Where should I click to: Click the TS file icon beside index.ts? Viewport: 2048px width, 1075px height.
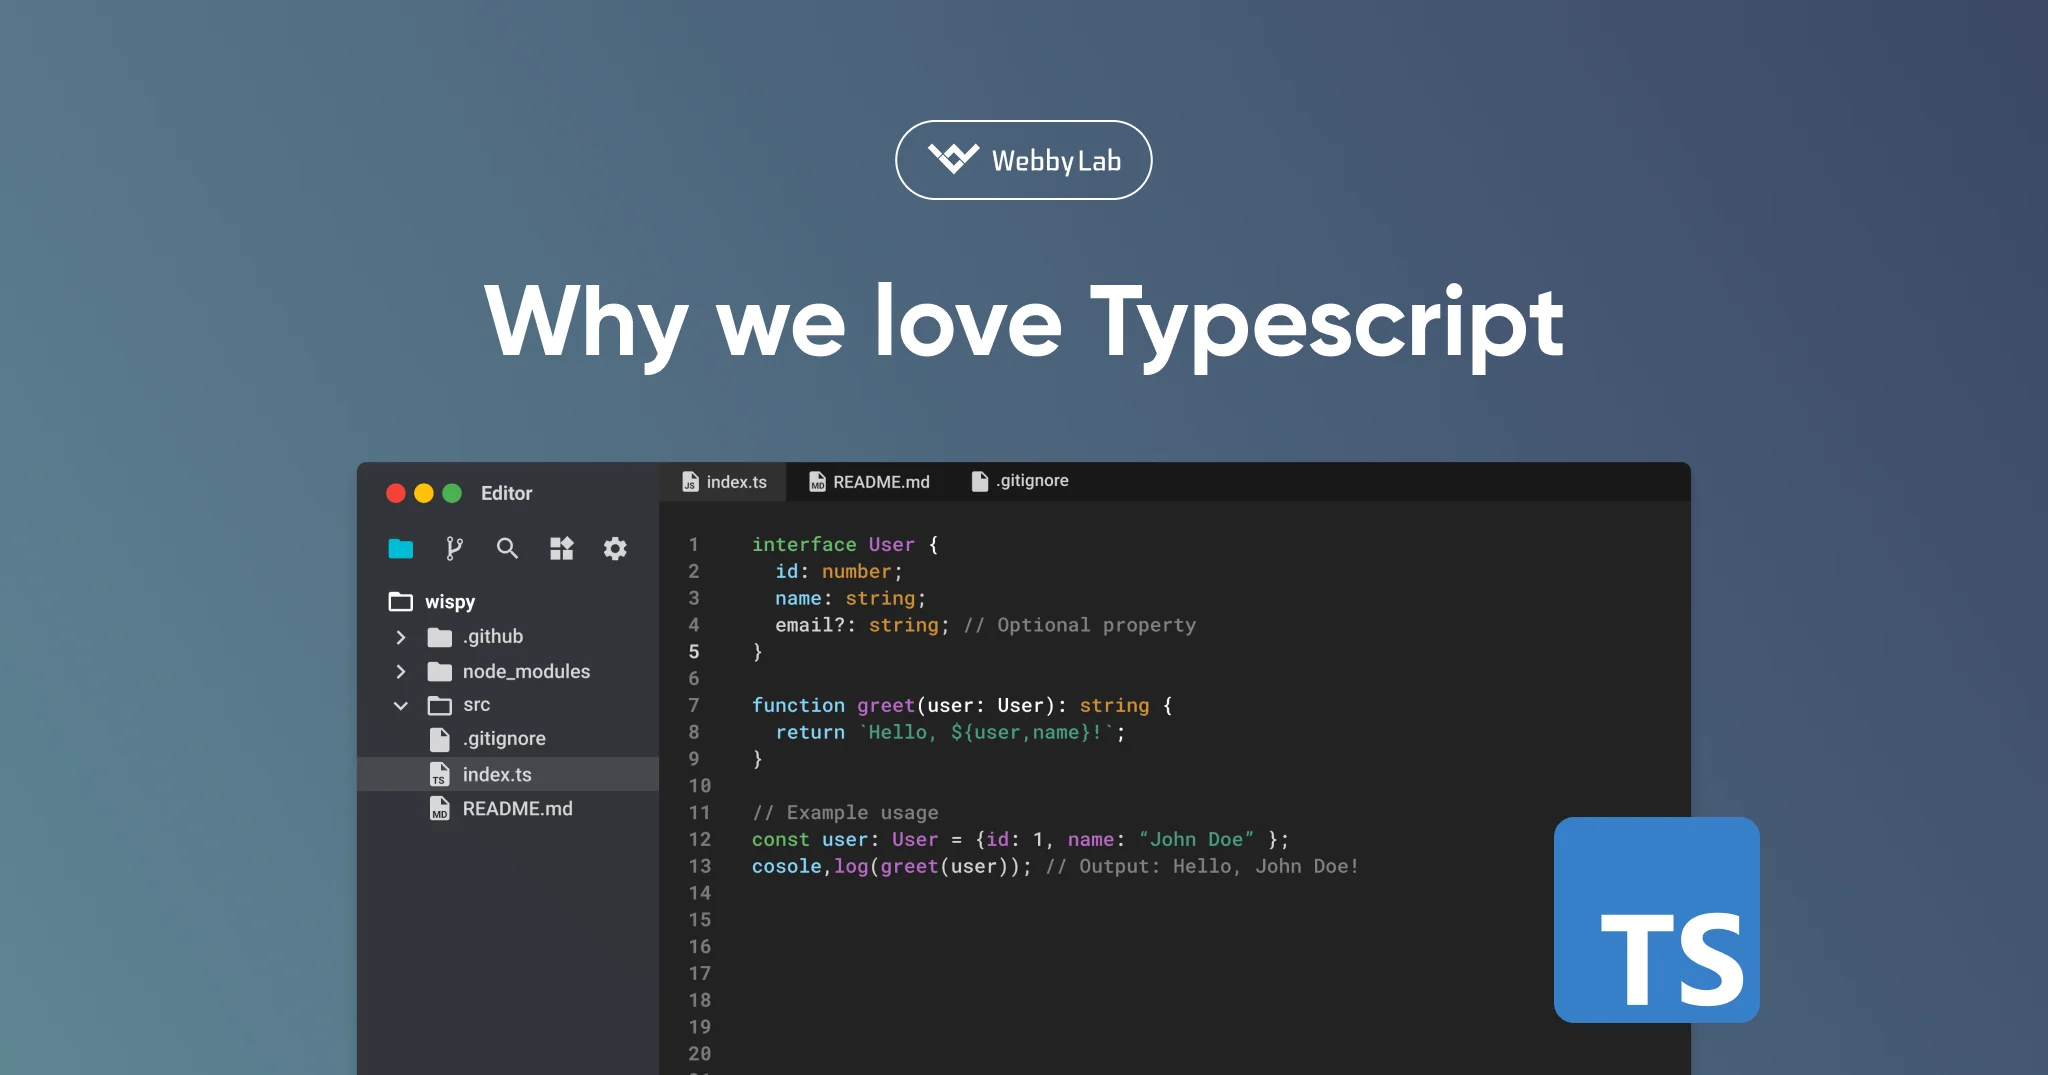pyautogui.click(x=438, y=774)
